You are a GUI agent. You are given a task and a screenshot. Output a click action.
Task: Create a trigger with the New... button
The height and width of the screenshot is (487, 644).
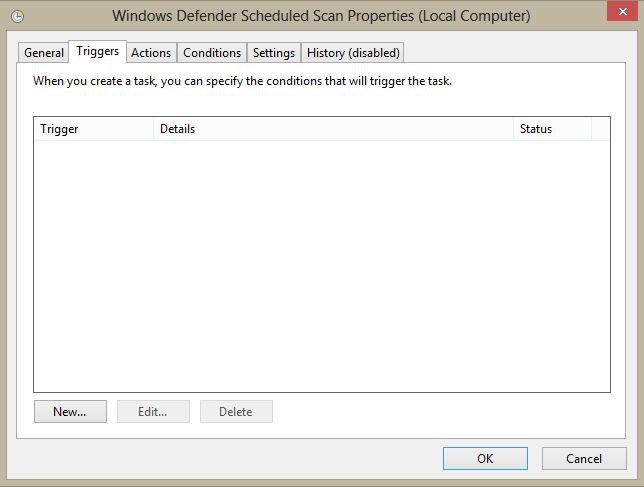click(70, 411)
